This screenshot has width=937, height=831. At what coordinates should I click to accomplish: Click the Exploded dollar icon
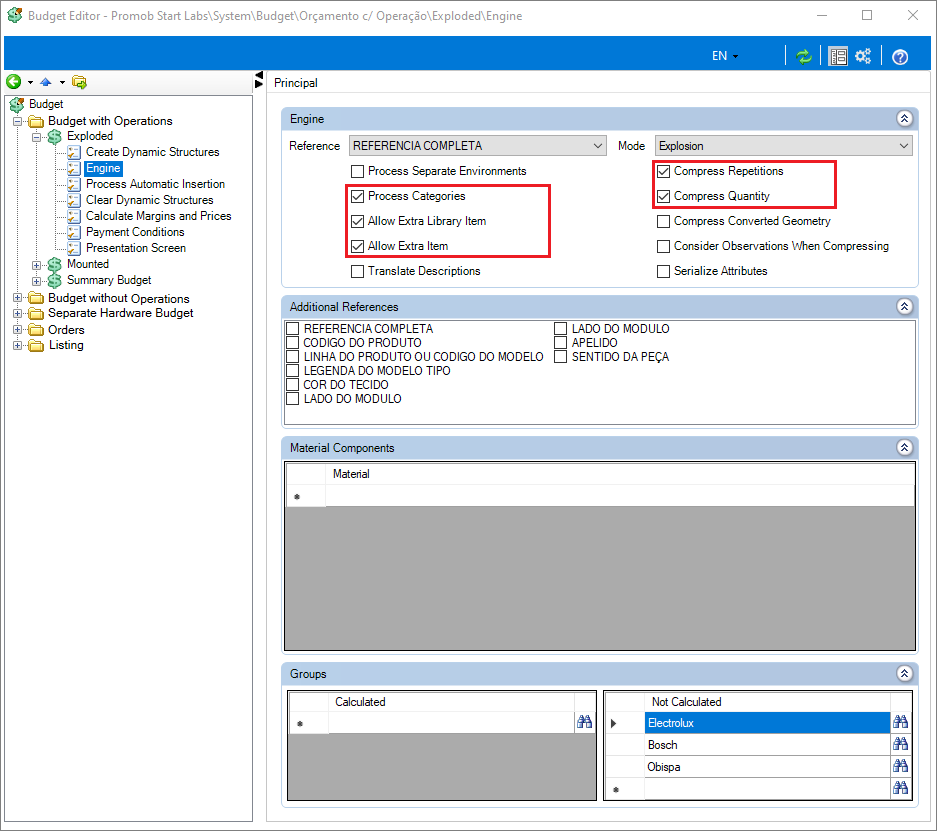(55, 137)
